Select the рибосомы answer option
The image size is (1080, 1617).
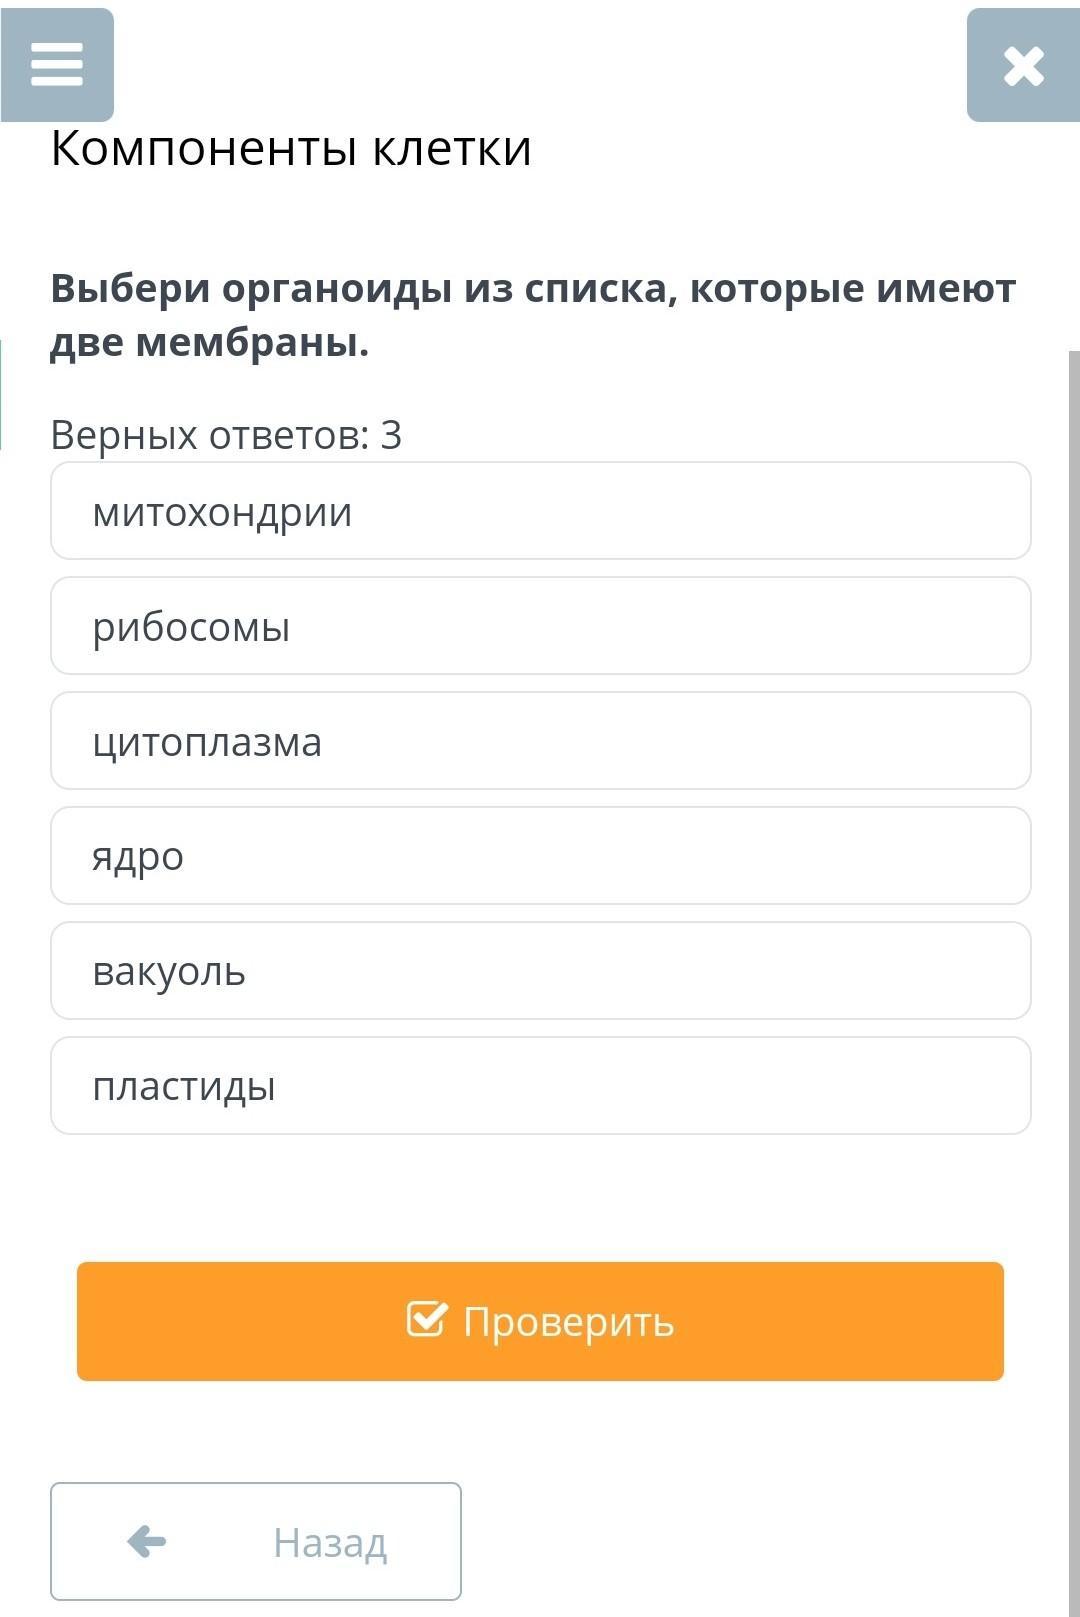[x=540, y=626]
